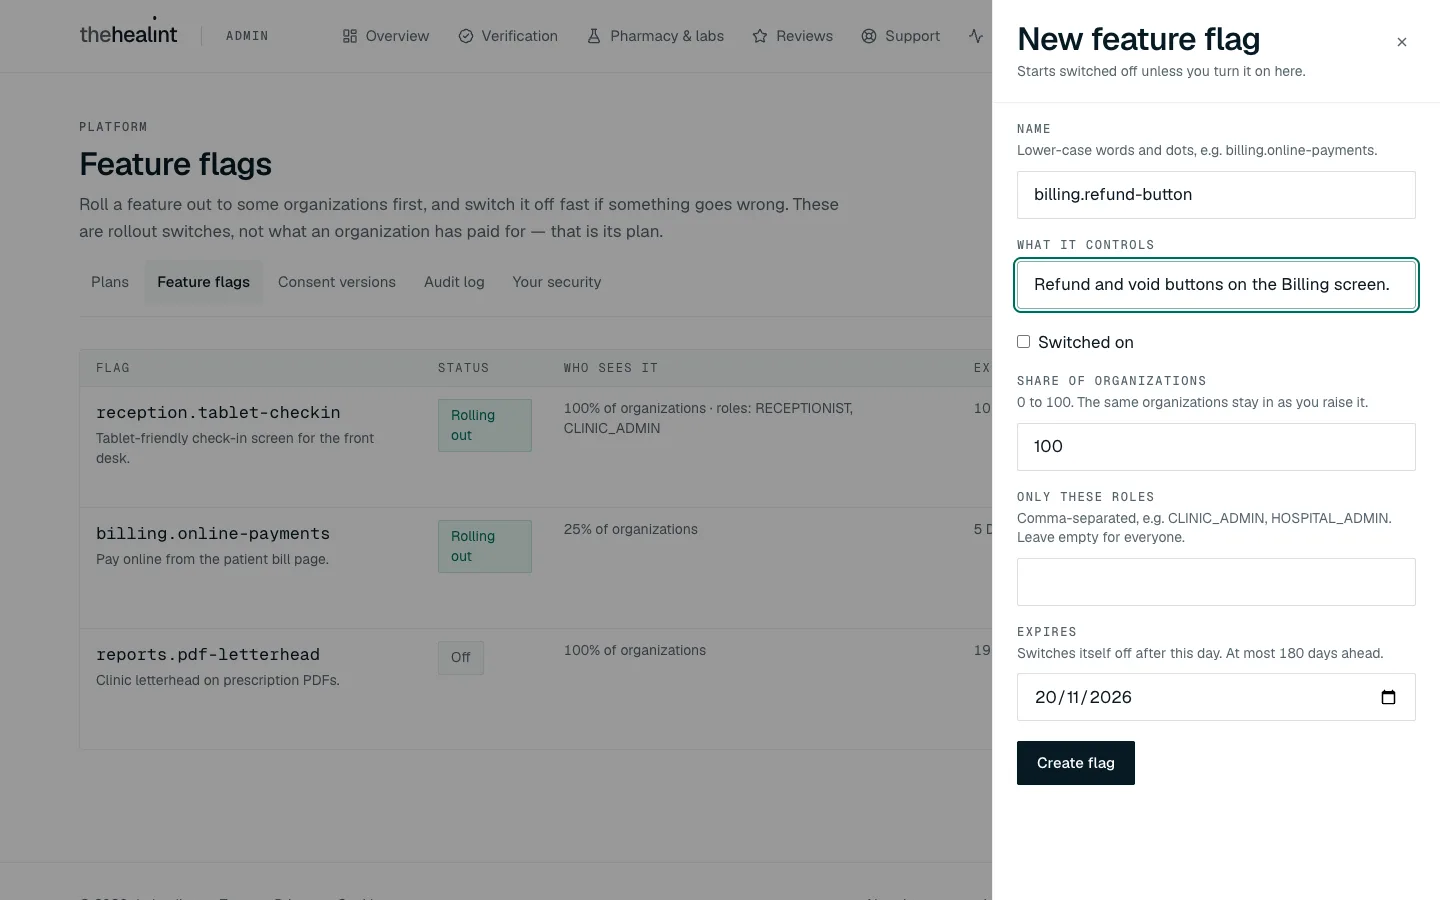Click the Switched on label text

coord(1086,342)
